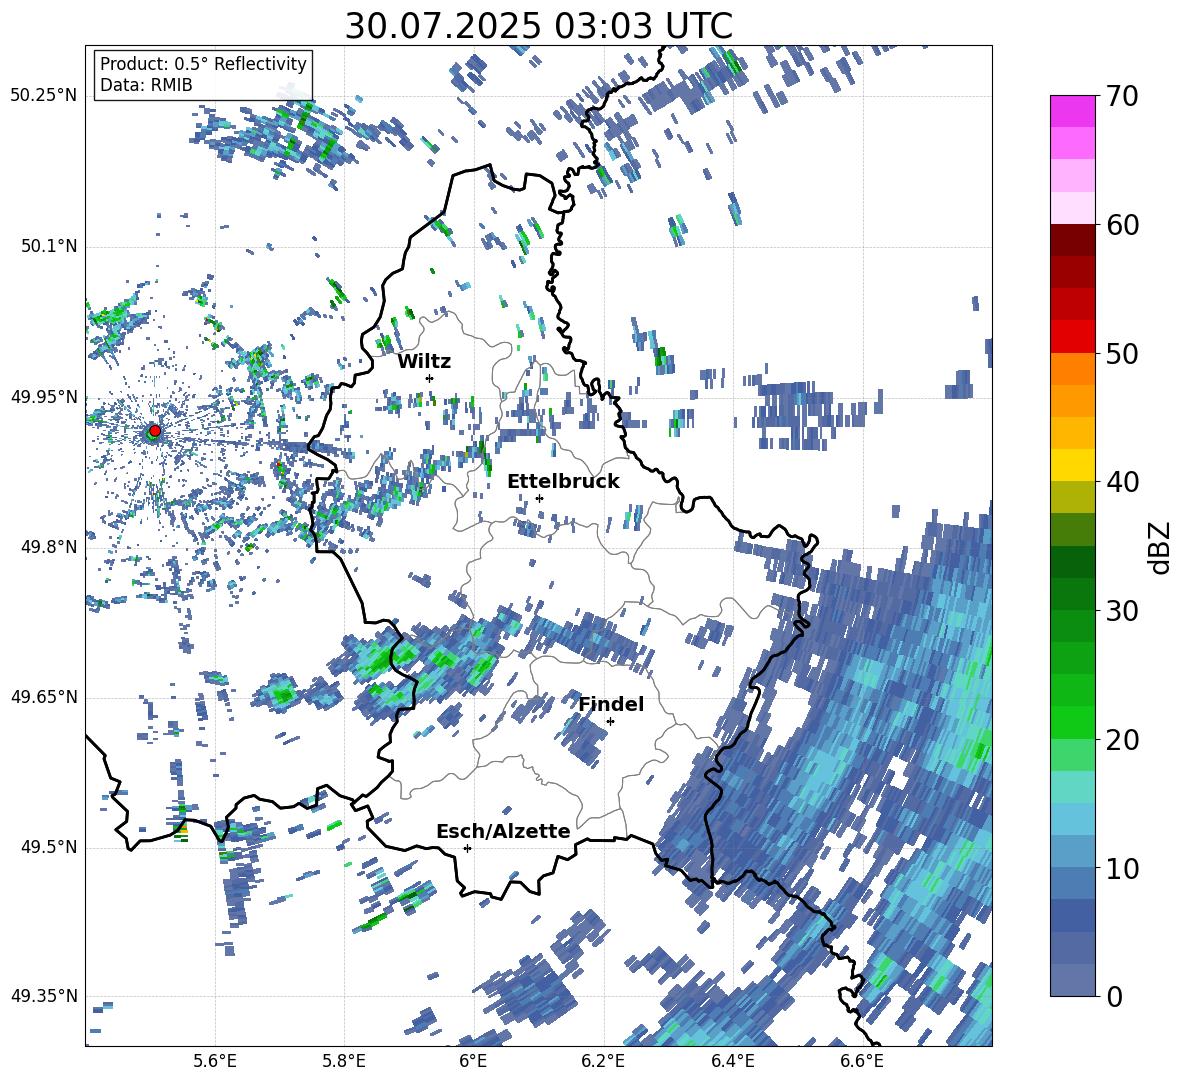Click the 6°E longitude label
The height and width of the screenshot is (1081, 1184).
click(473, 1061)
